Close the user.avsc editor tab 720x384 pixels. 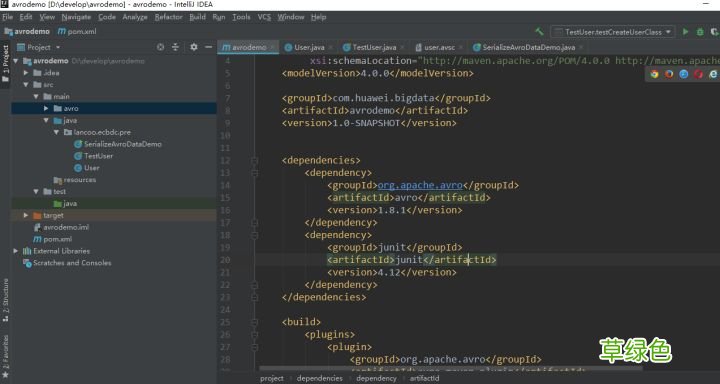461,47
